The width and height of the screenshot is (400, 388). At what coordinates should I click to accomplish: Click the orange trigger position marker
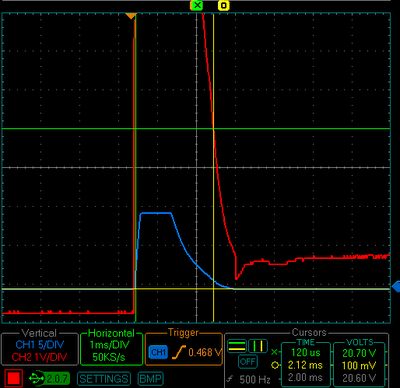click(x=130, y=16)
